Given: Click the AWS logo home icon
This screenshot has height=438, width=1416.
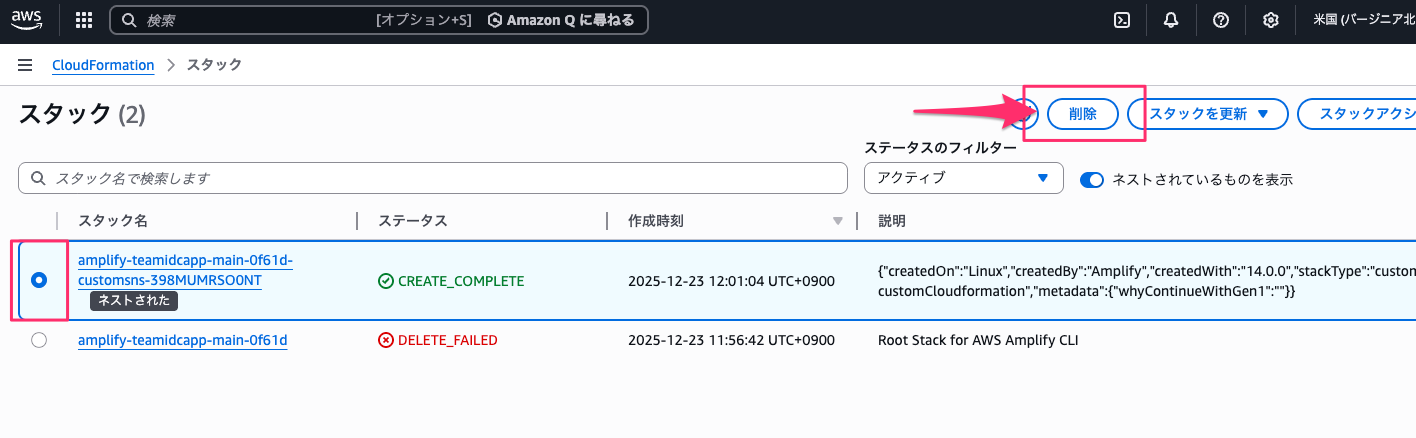Looking at the screenshot, I should click(27, 20).
